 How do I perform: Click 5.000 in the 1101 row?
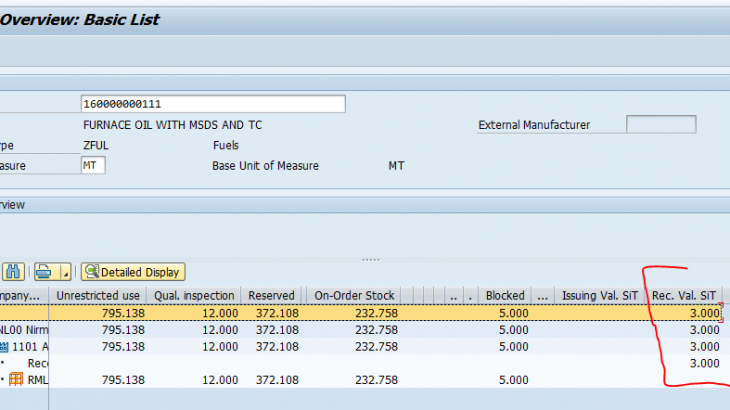[514, 347]
